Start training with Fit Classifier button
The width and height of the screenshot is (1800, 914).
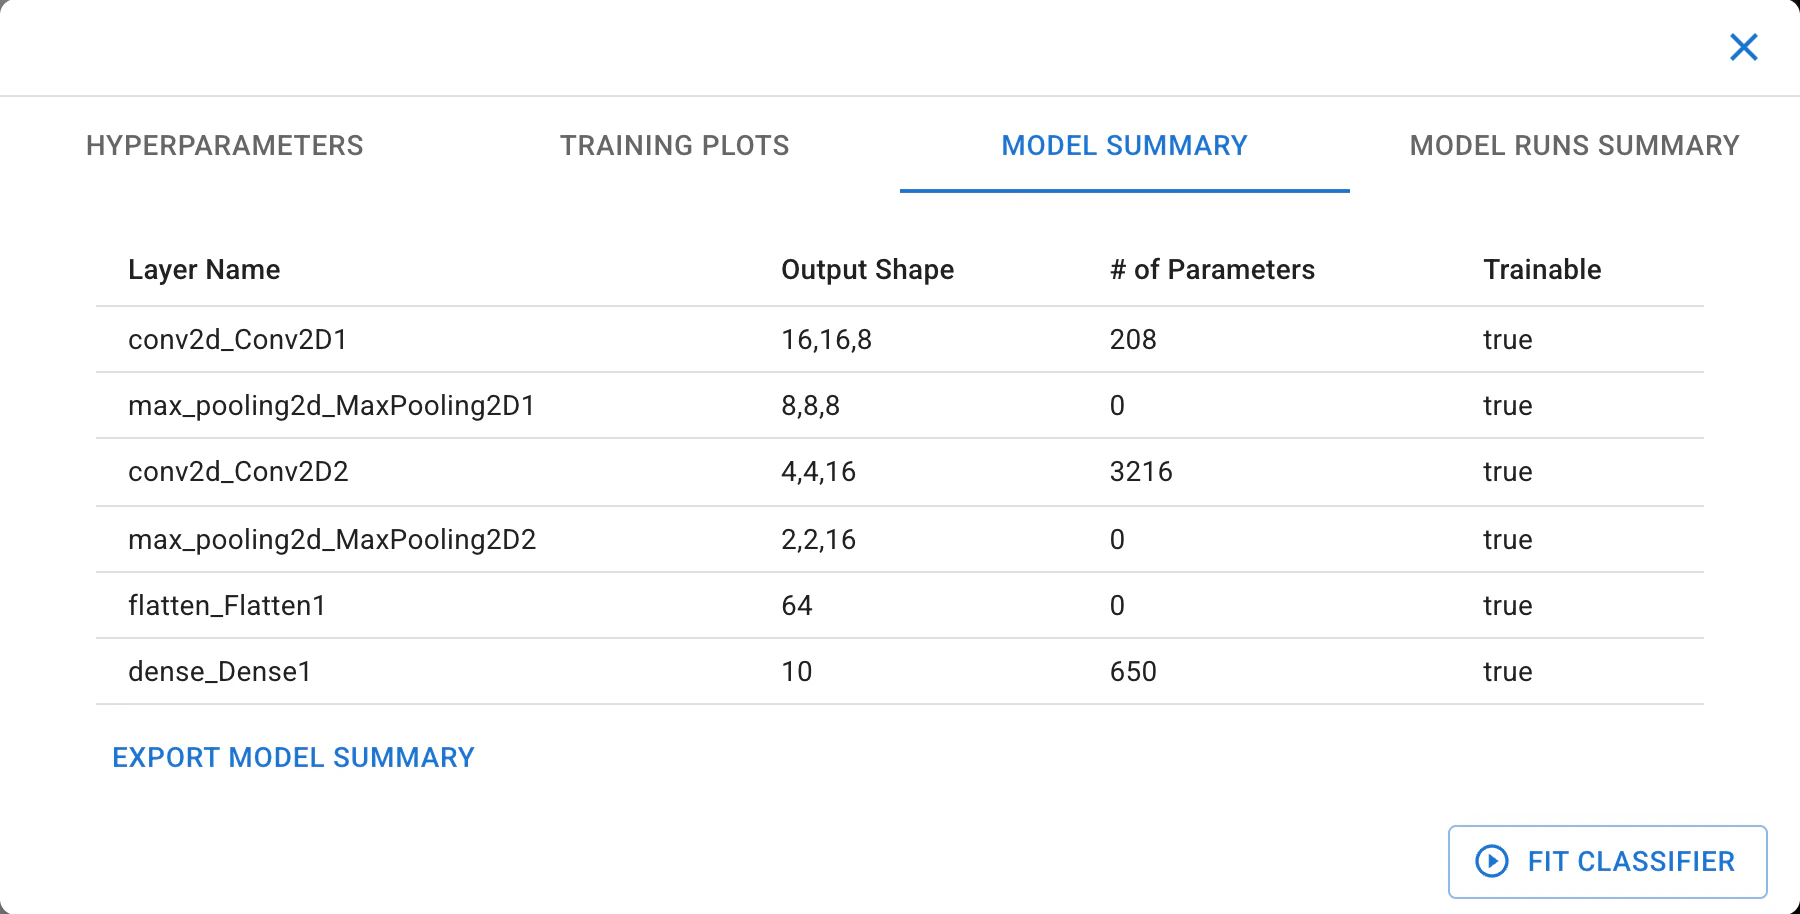pos(1608,861)
